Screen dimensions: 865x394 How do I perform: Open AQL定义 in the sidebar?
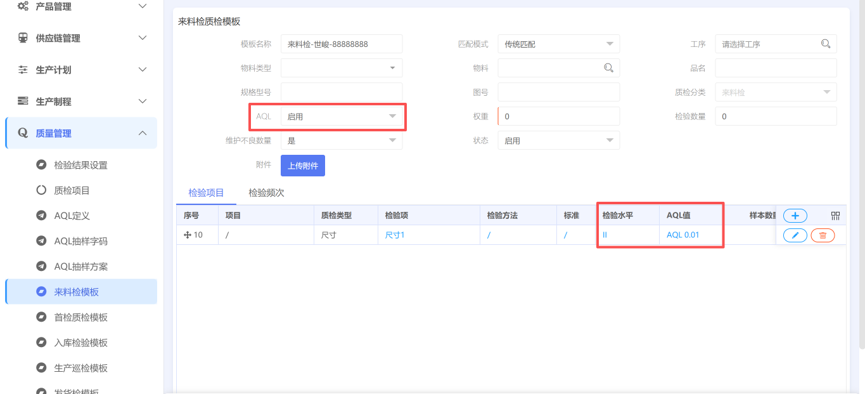click(72, 216)
